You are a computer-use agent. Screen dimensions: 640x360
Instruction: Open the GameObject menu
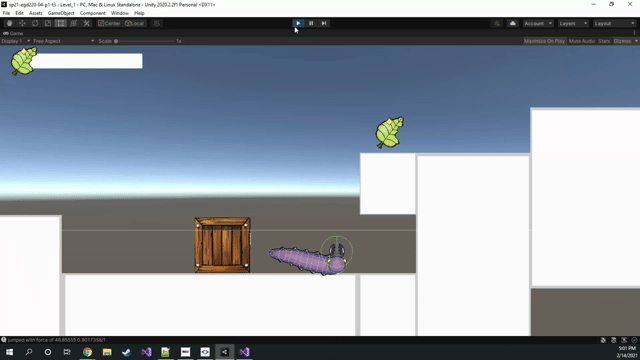61,13
